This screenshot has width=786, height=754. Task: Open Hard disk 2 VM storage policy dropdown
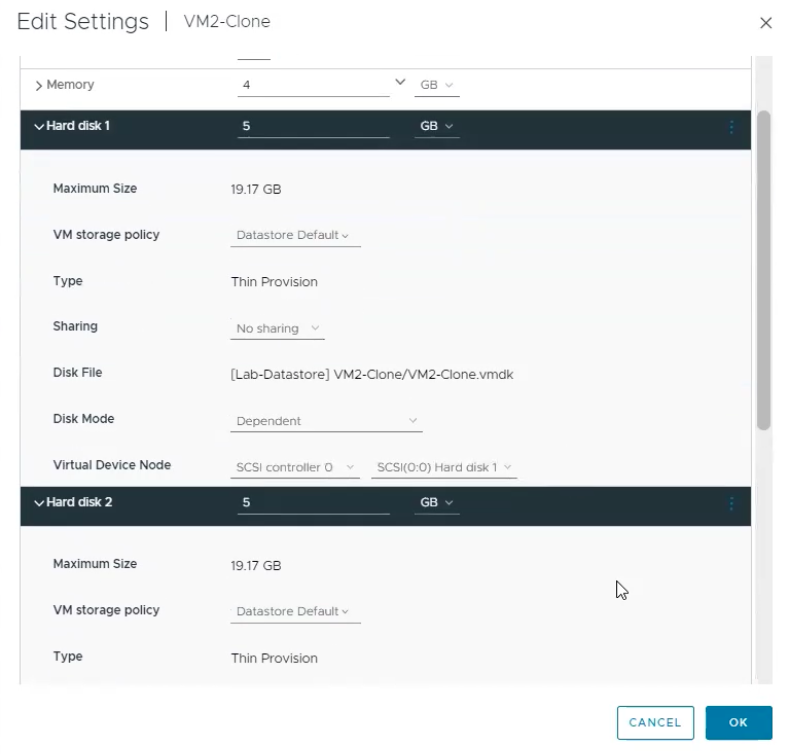tap(294, 611)
